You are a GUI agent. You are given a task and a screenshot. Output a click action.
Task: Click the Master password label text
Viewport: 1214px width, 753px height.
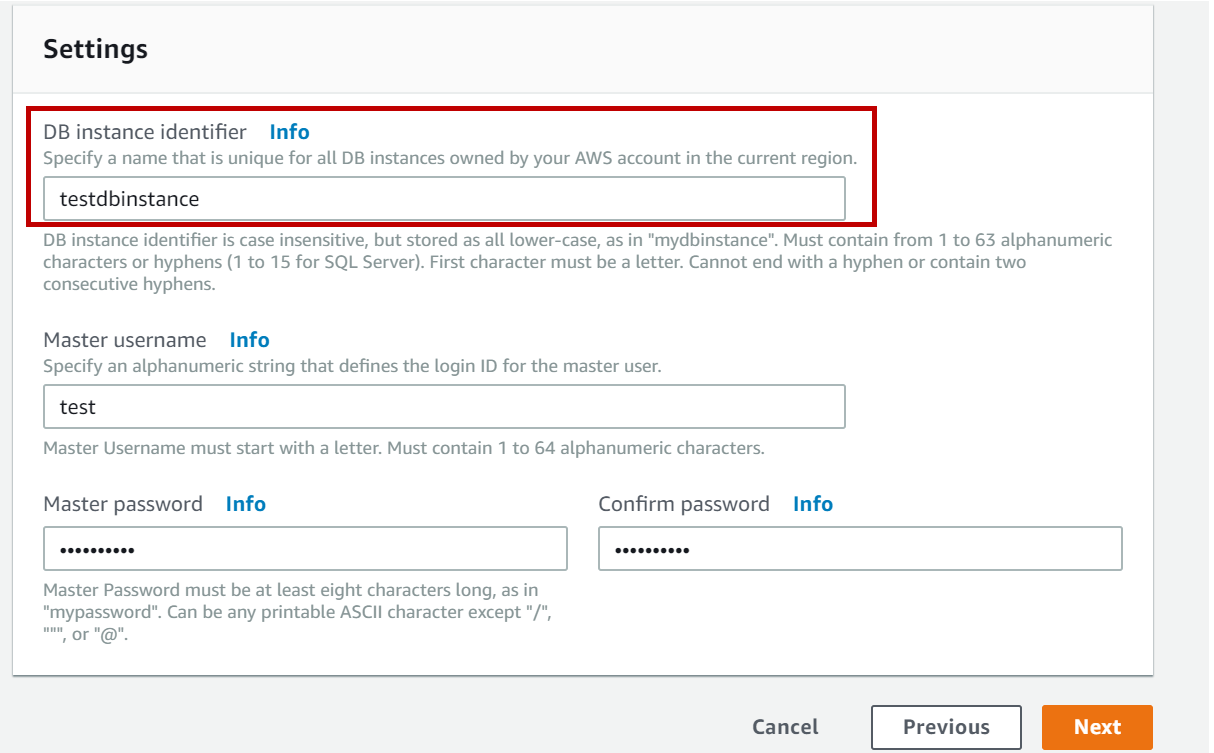pyautogui.click(x=123, y=504)
